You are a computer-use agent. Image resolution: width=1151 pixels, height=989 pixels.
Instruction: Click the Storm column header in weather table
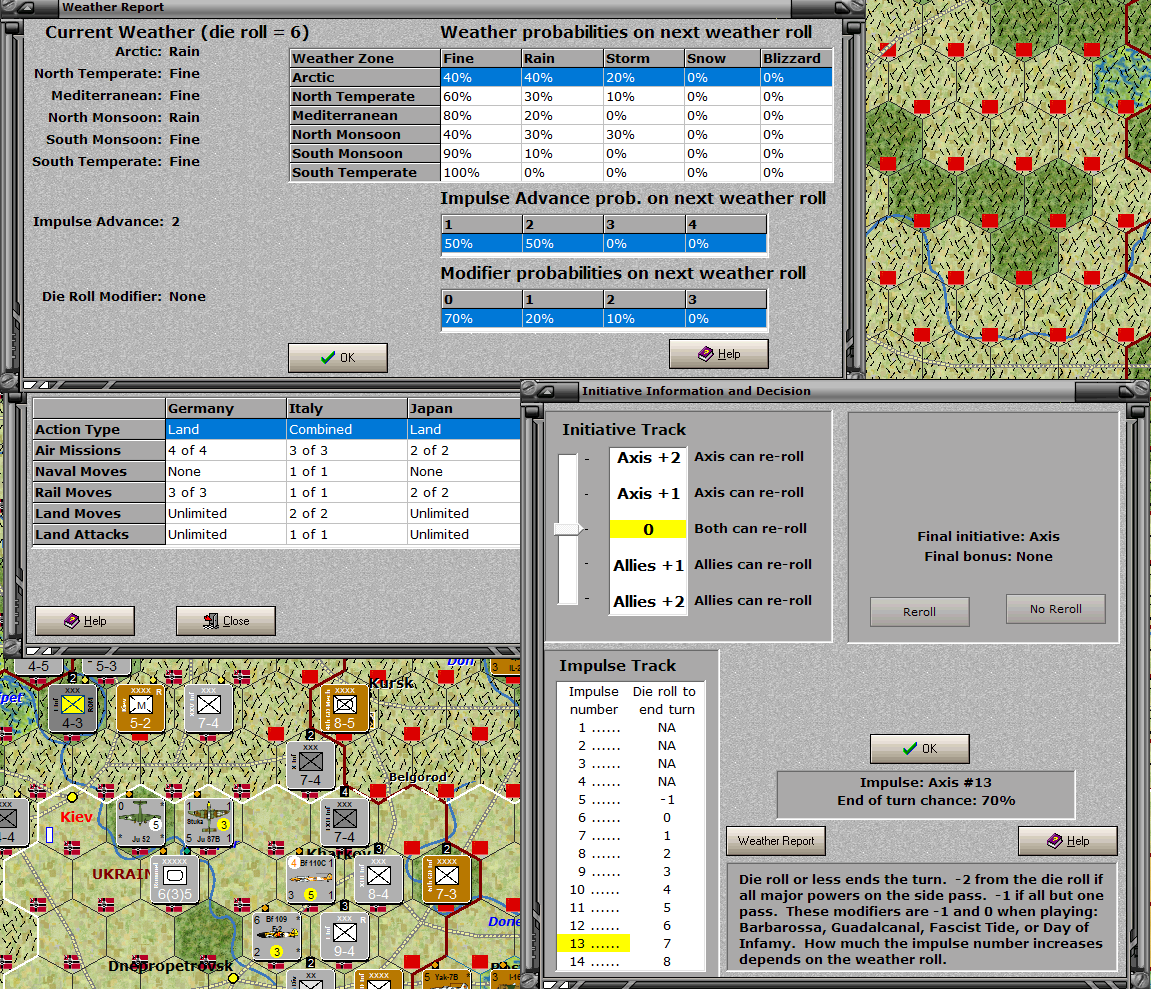coord(643,58)
